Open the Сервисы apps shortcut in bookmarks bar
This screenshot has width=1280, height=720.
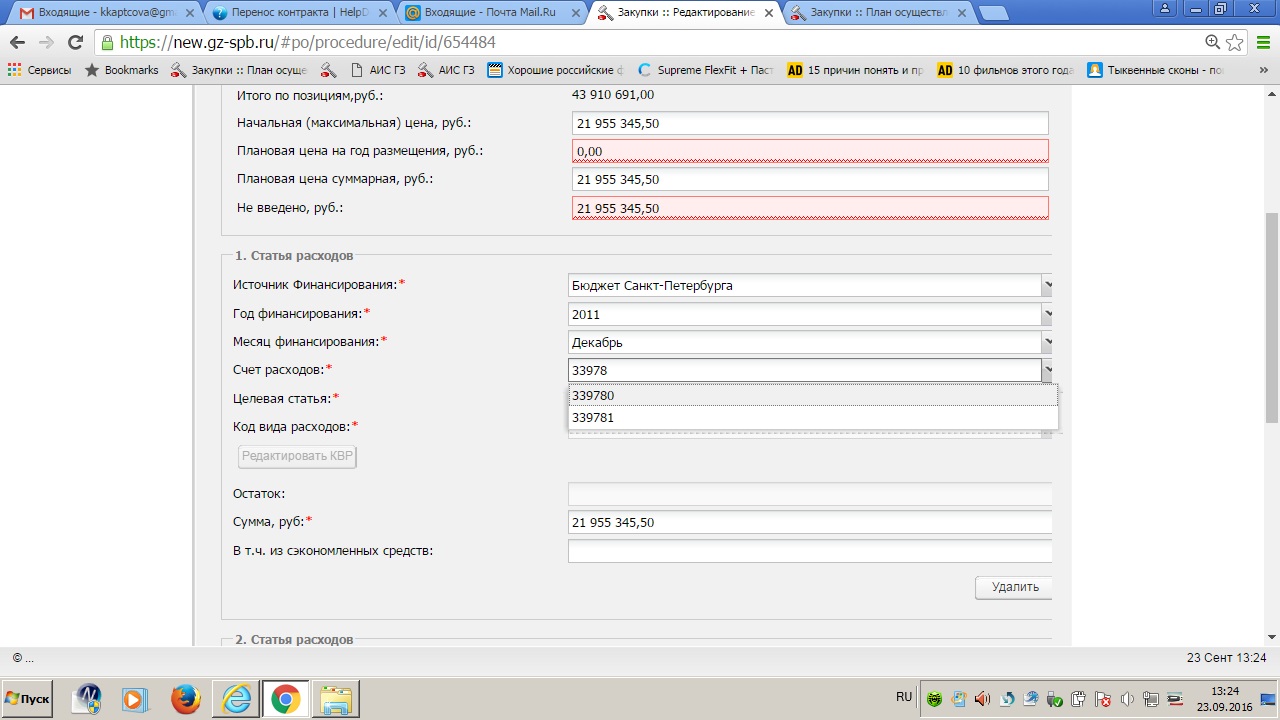[40, 70]
